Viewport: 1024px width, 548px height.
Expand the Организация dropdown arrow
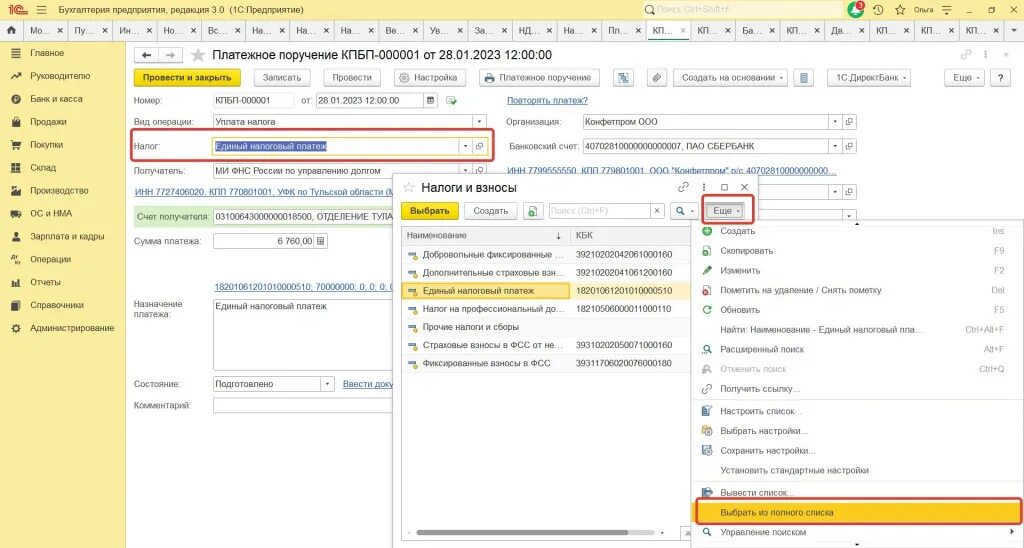(835, 121)
